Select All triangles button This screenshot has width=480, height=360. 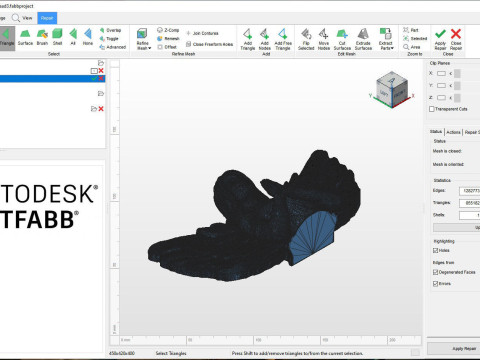(x=73, y=38)
